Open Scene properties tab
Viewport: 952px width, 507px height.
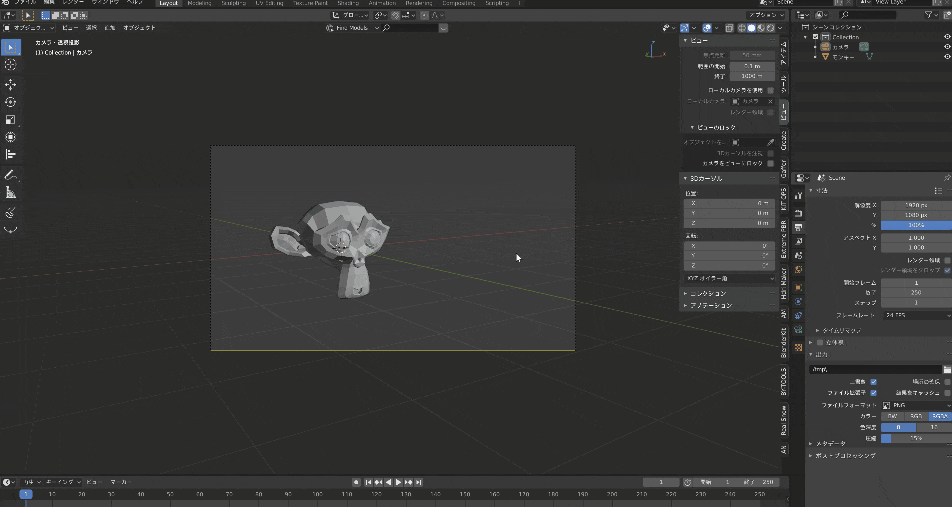point(798,256)
